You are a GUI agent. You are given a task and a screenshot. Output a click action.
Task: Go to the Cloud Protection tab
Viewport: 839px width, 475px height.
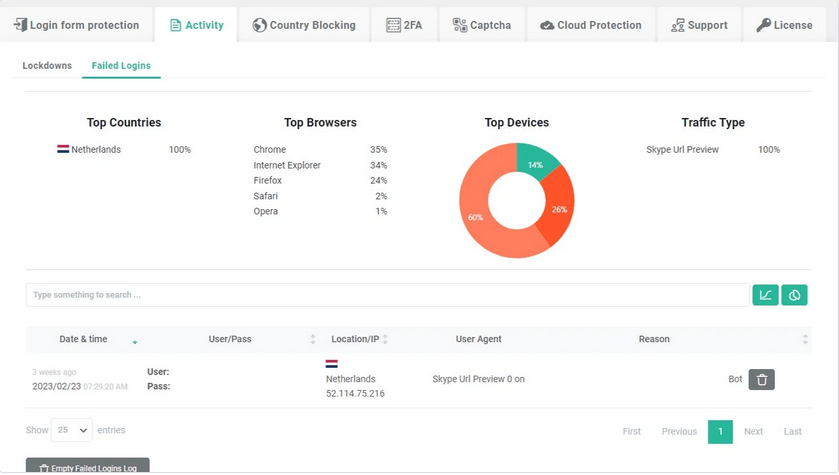[591, 25]
